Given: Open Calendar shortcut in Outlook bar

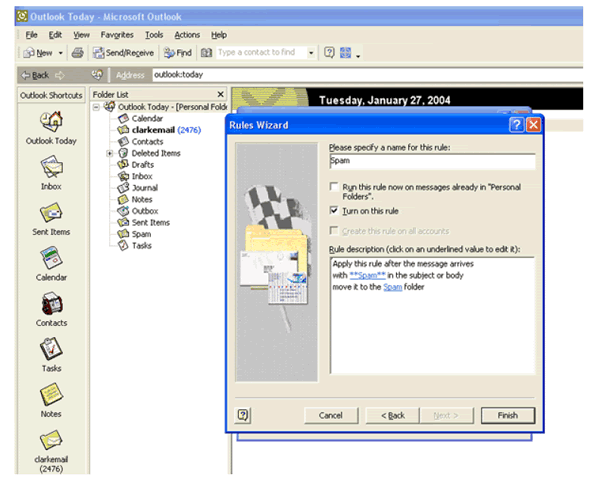Looking at the screenshot, I should (x=51, y=258).
